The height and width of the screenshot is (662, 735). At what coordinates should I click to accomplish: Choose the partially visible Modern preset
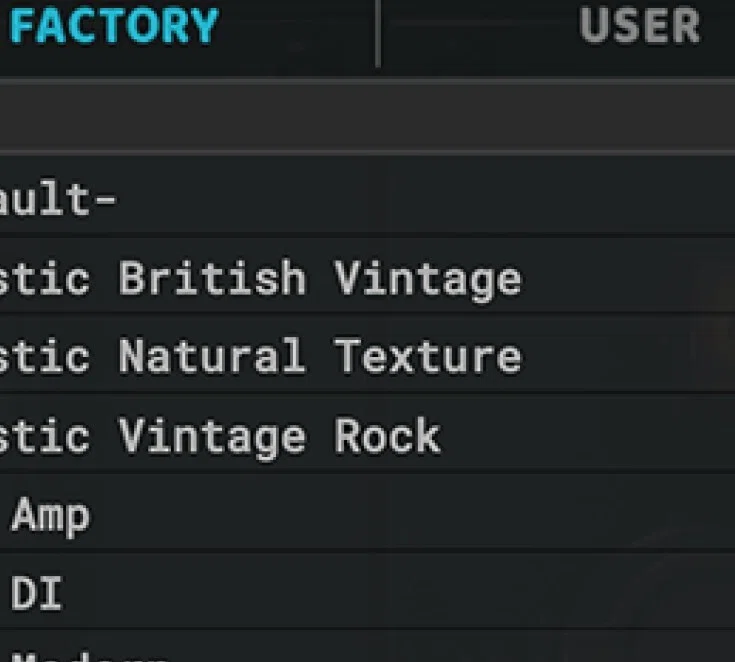click(x=368, y=648)
